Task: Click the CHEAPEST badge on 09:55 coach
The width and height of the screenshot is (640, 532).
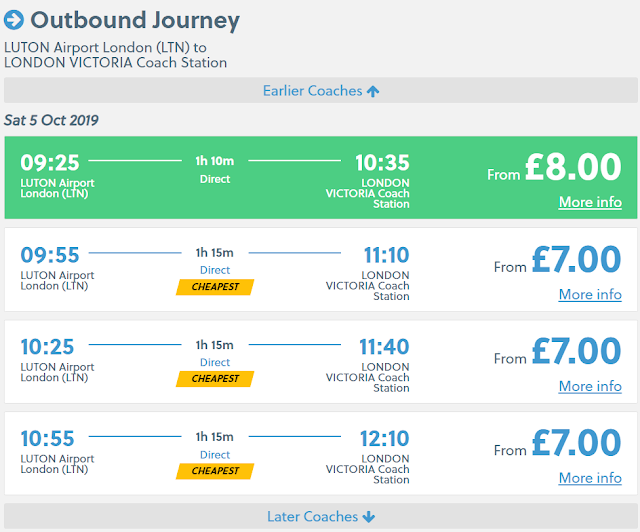Action: 215,287
